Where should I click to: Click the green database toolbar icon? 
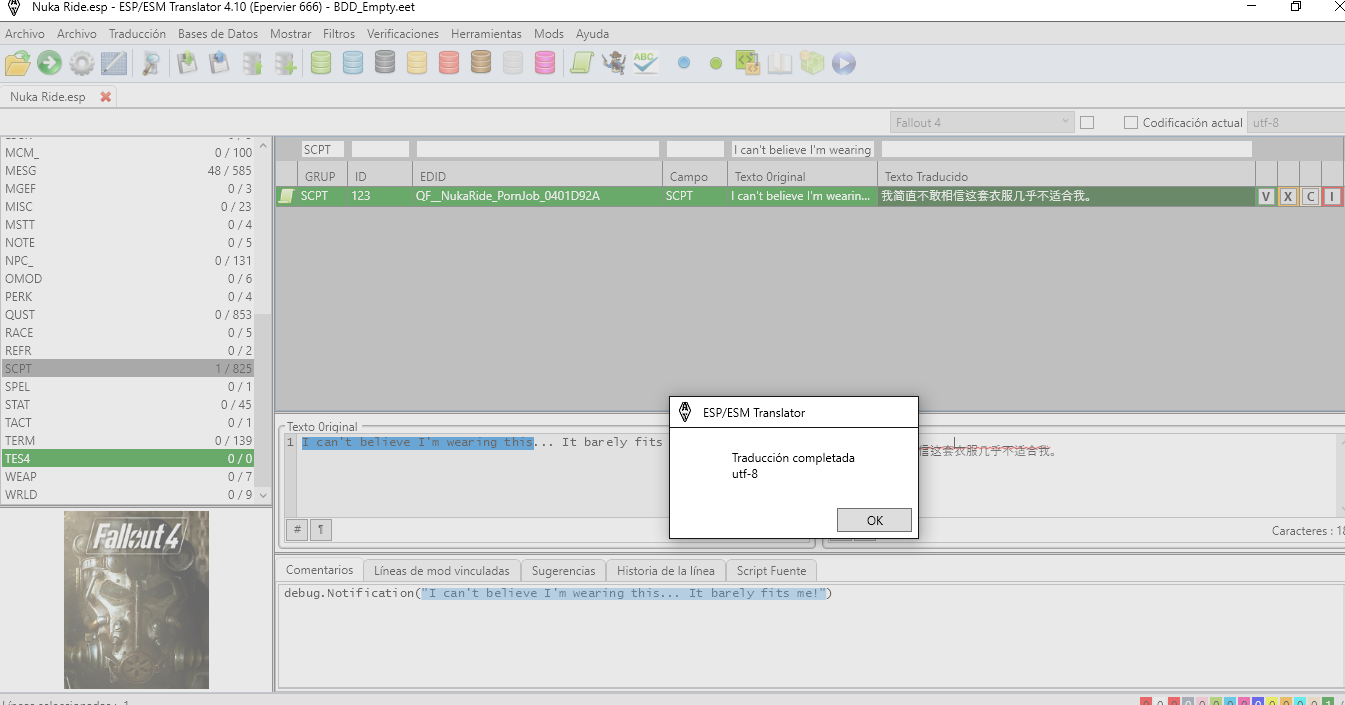(x=321, y=64)
